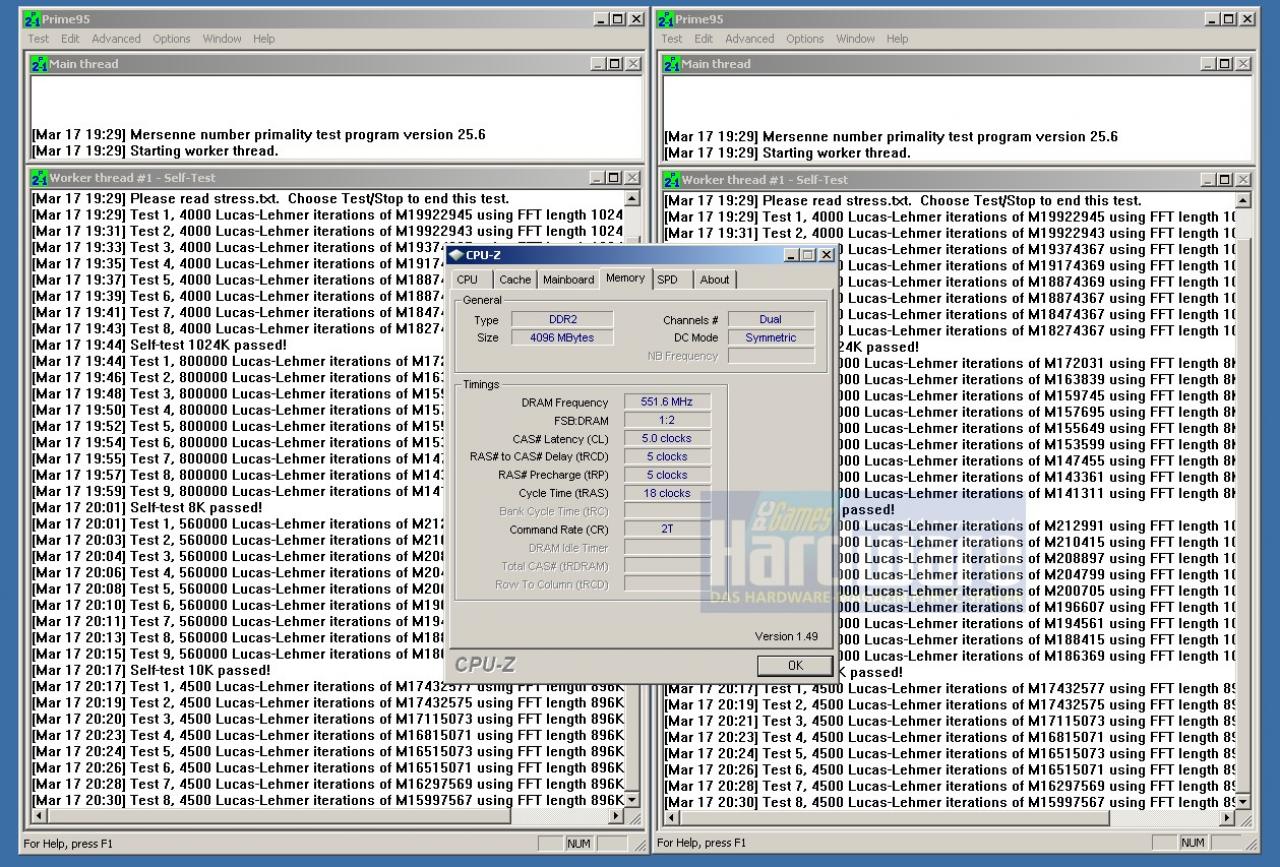Image resolution: width=1280 pixels, height=867 pixels.
Task: Click scroll up arrow in left worker thread
Action: (x=632, y=199)
